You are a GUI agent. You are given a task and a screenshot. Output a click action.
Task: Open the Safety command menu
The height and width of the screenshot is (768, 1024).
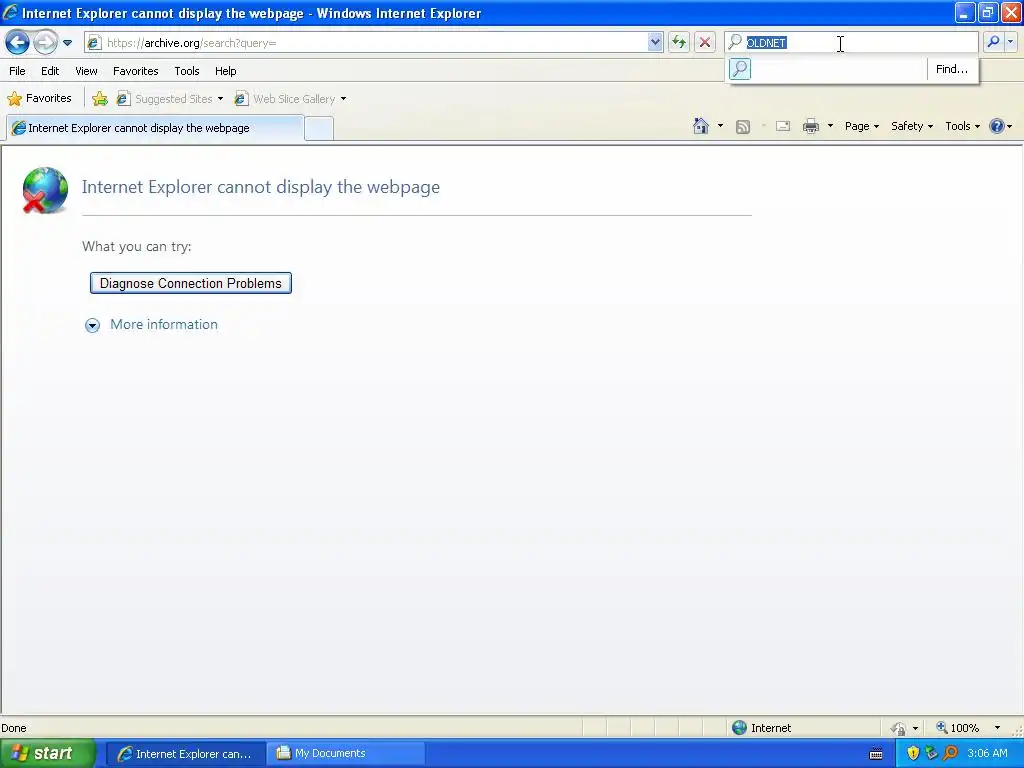(x=912, y=126)
